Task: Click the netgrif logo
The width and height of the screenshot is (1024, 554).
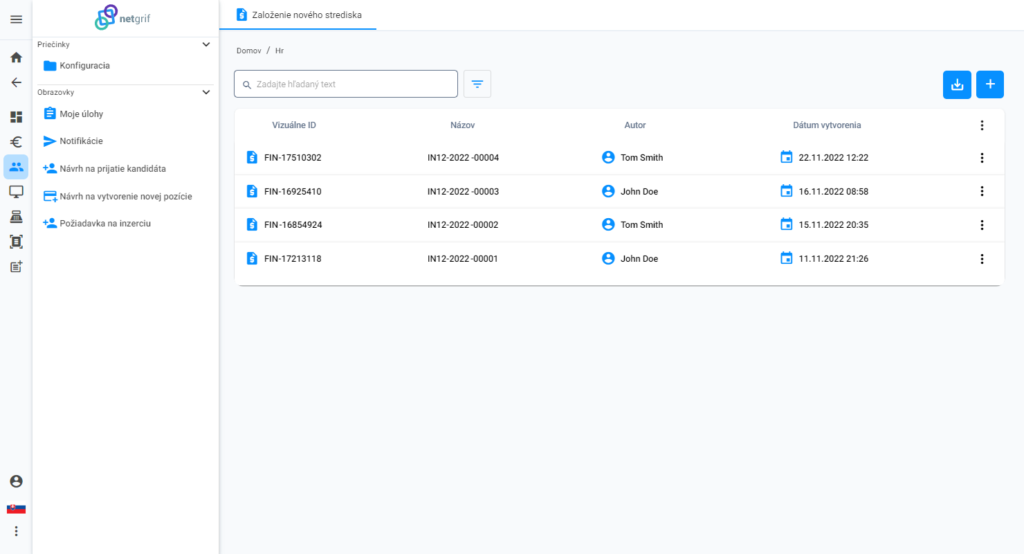Action: click(122, 18)
